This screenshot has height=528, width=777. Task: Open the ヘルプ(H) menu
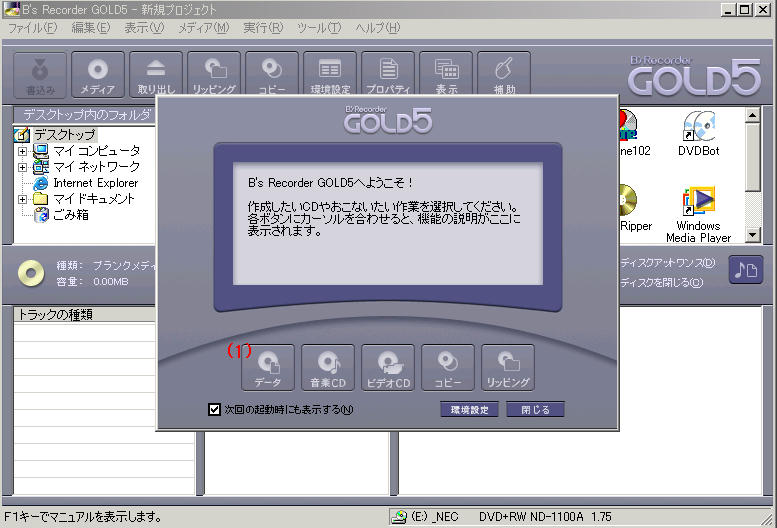(378, 28)
